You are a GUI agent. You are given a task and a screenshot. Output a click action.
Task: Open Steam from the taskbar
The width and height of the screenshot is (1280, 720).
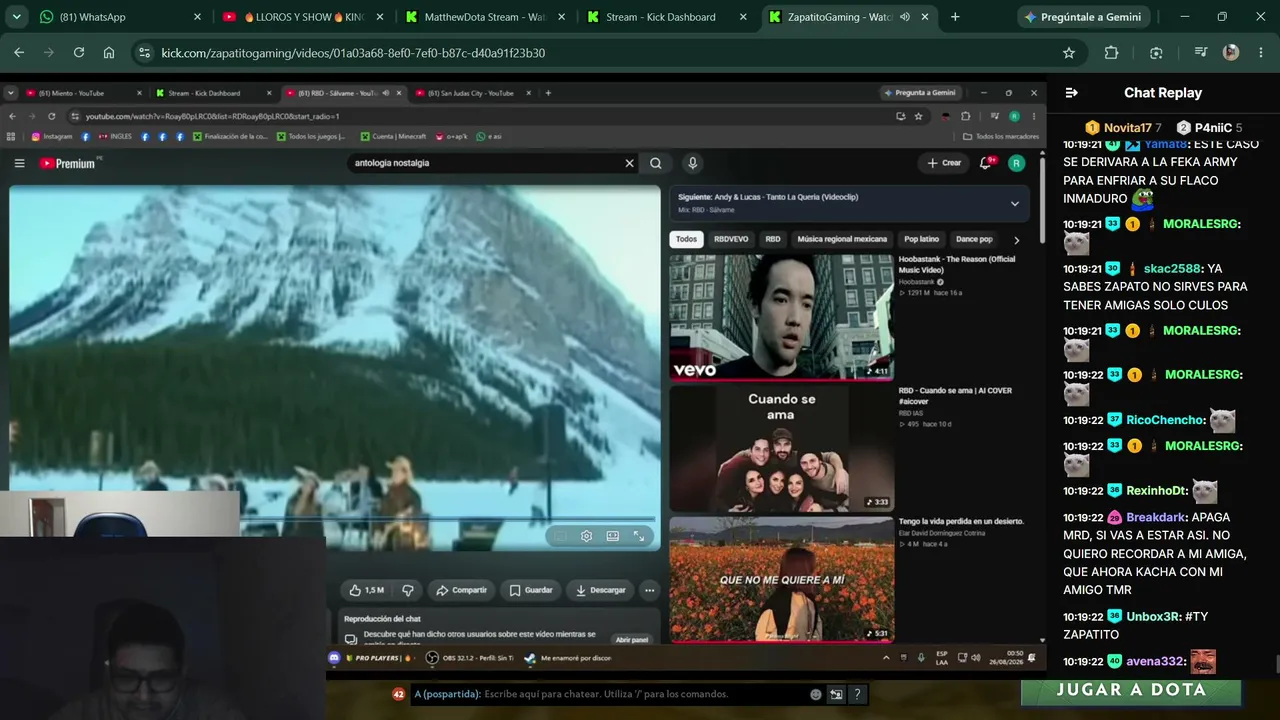click(x=530, y=658)
